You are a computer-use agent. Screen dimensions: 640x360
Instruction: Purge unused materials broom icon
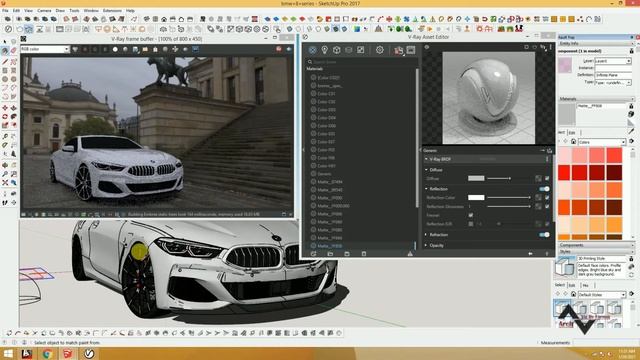coord(410,253)
